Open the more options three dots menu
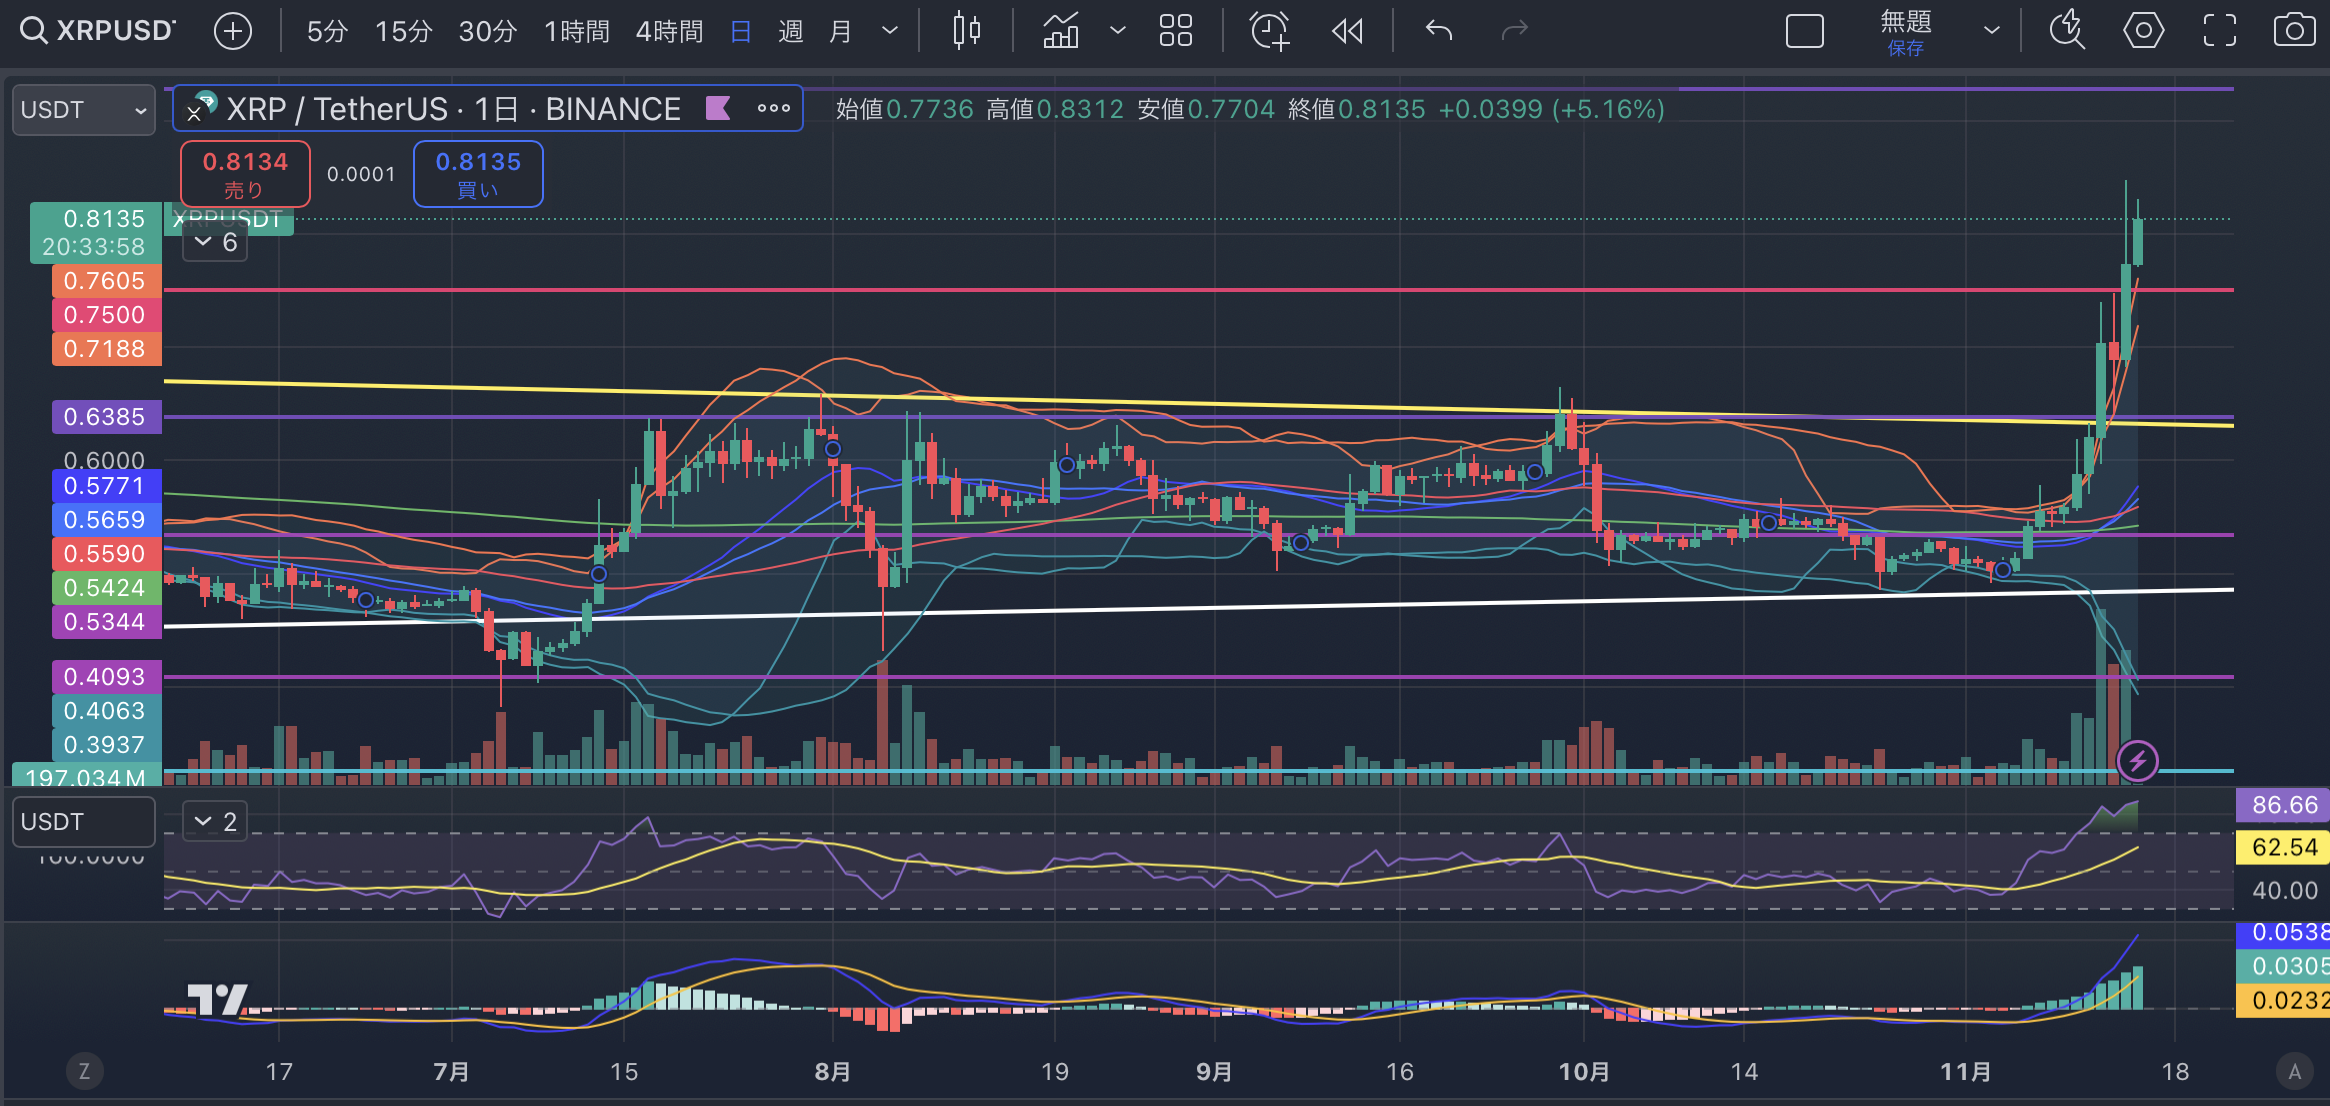The height and width of the screenshot is (1106, 2330). [x=774, y=108]
